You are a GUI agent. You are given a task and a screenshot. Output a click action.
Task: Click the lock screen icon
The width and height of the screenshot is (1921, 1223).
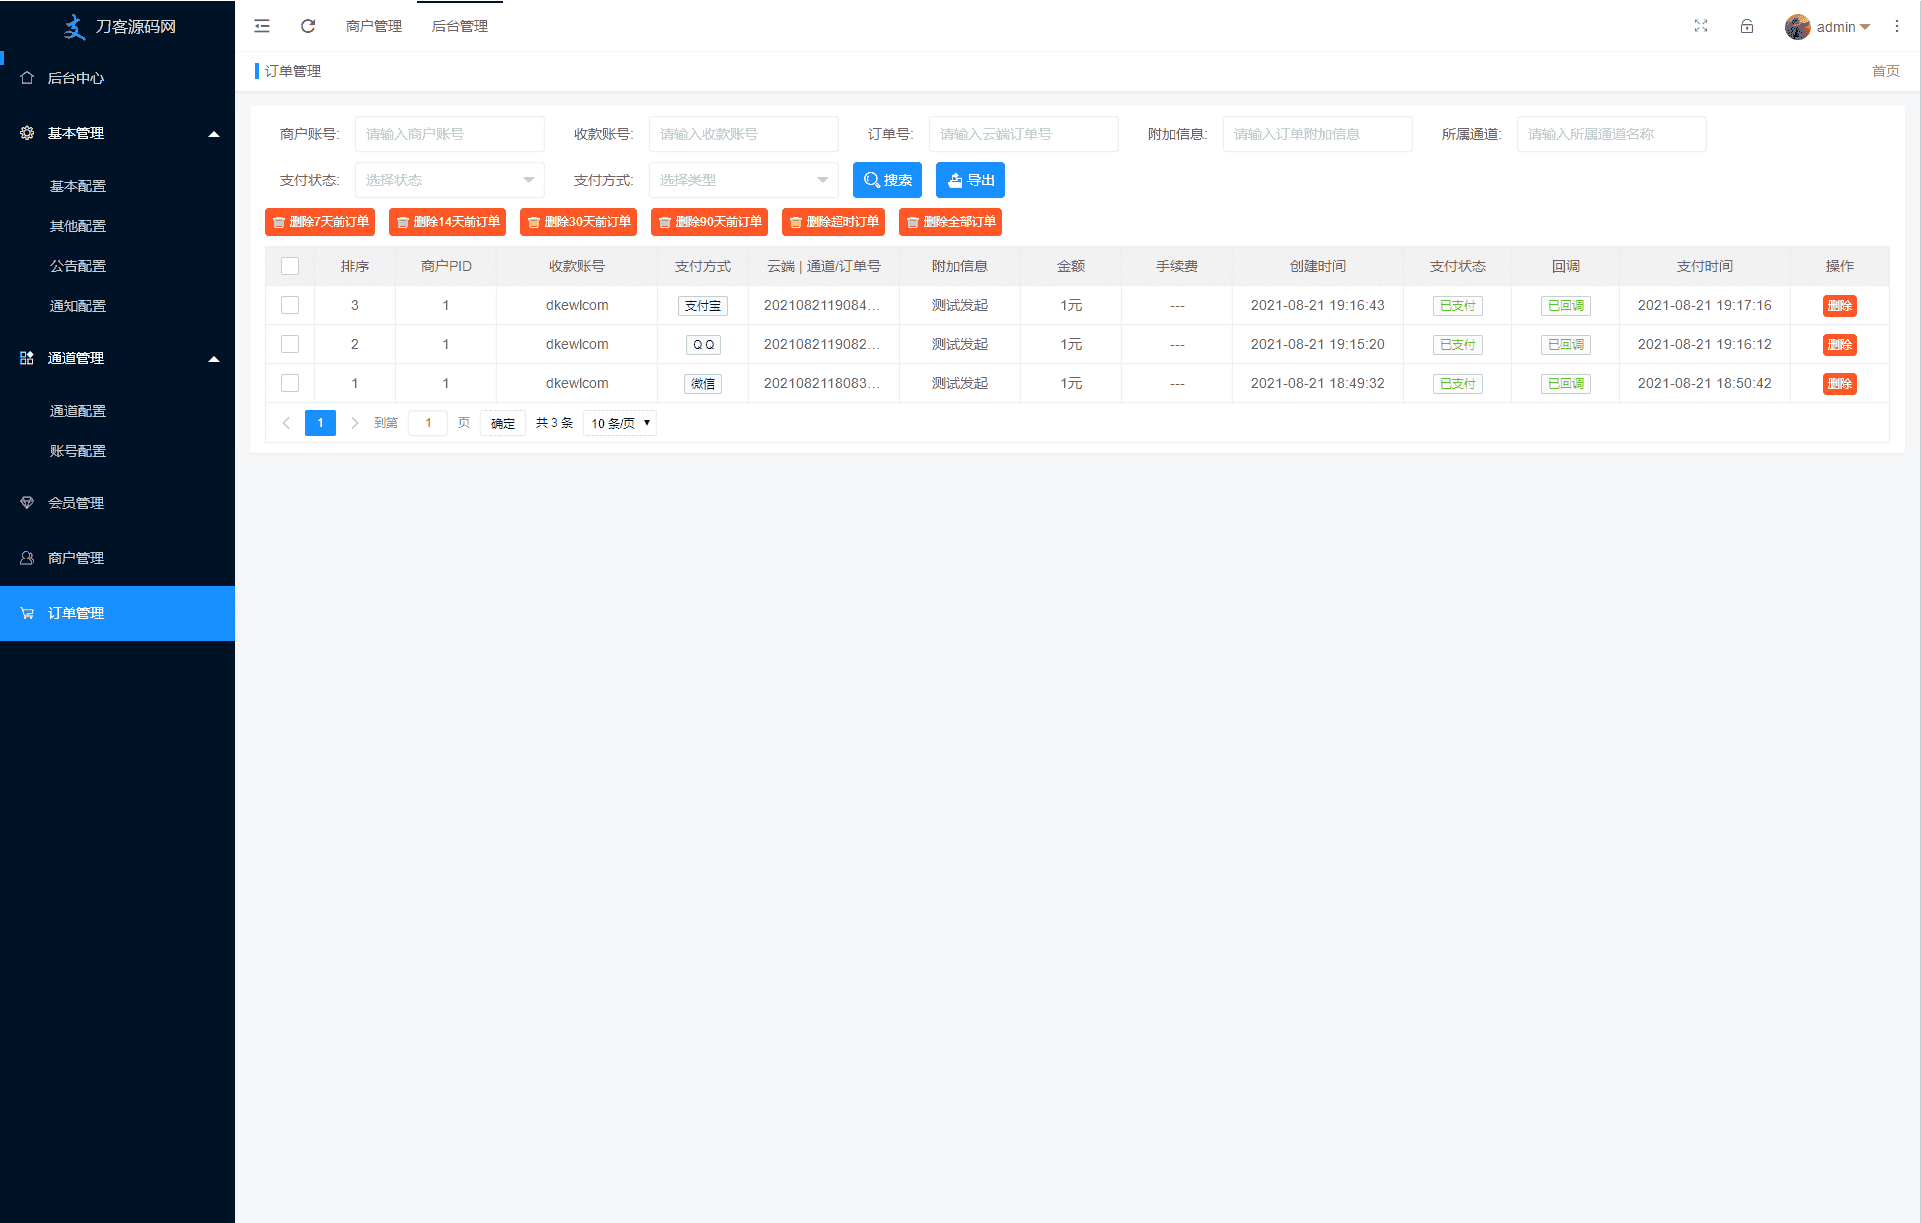coord(1747,26)
